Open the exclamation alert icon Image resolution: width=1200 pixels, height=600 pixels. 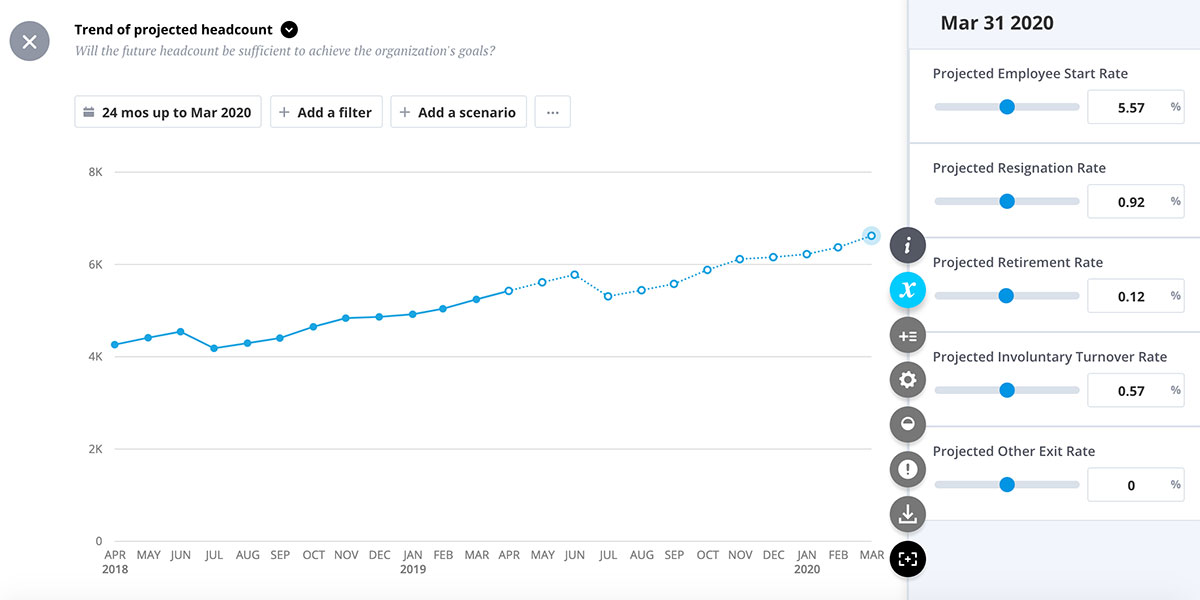pyautogui.click(x=907, y=469)
